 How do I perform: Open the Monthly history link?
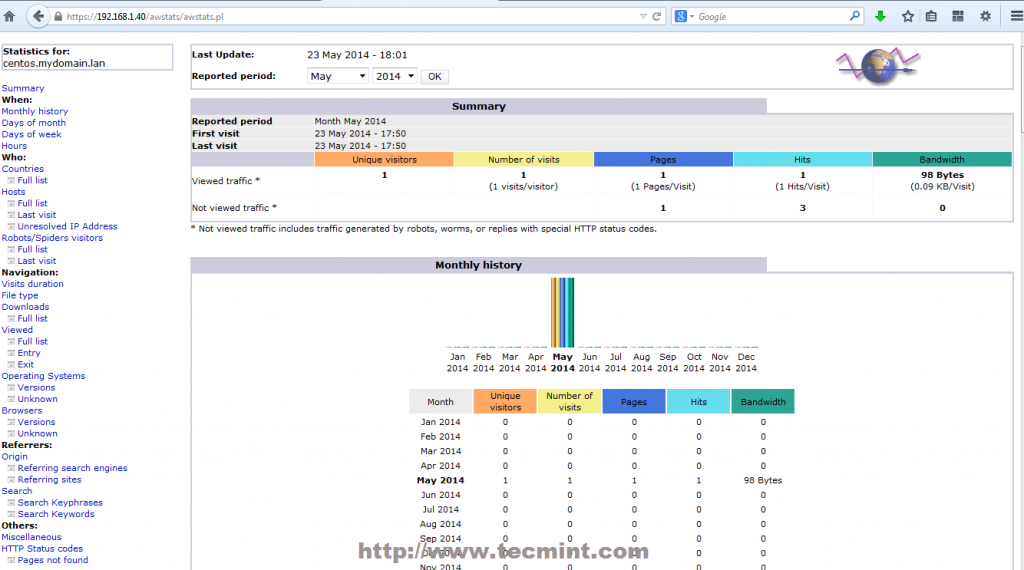35,111
